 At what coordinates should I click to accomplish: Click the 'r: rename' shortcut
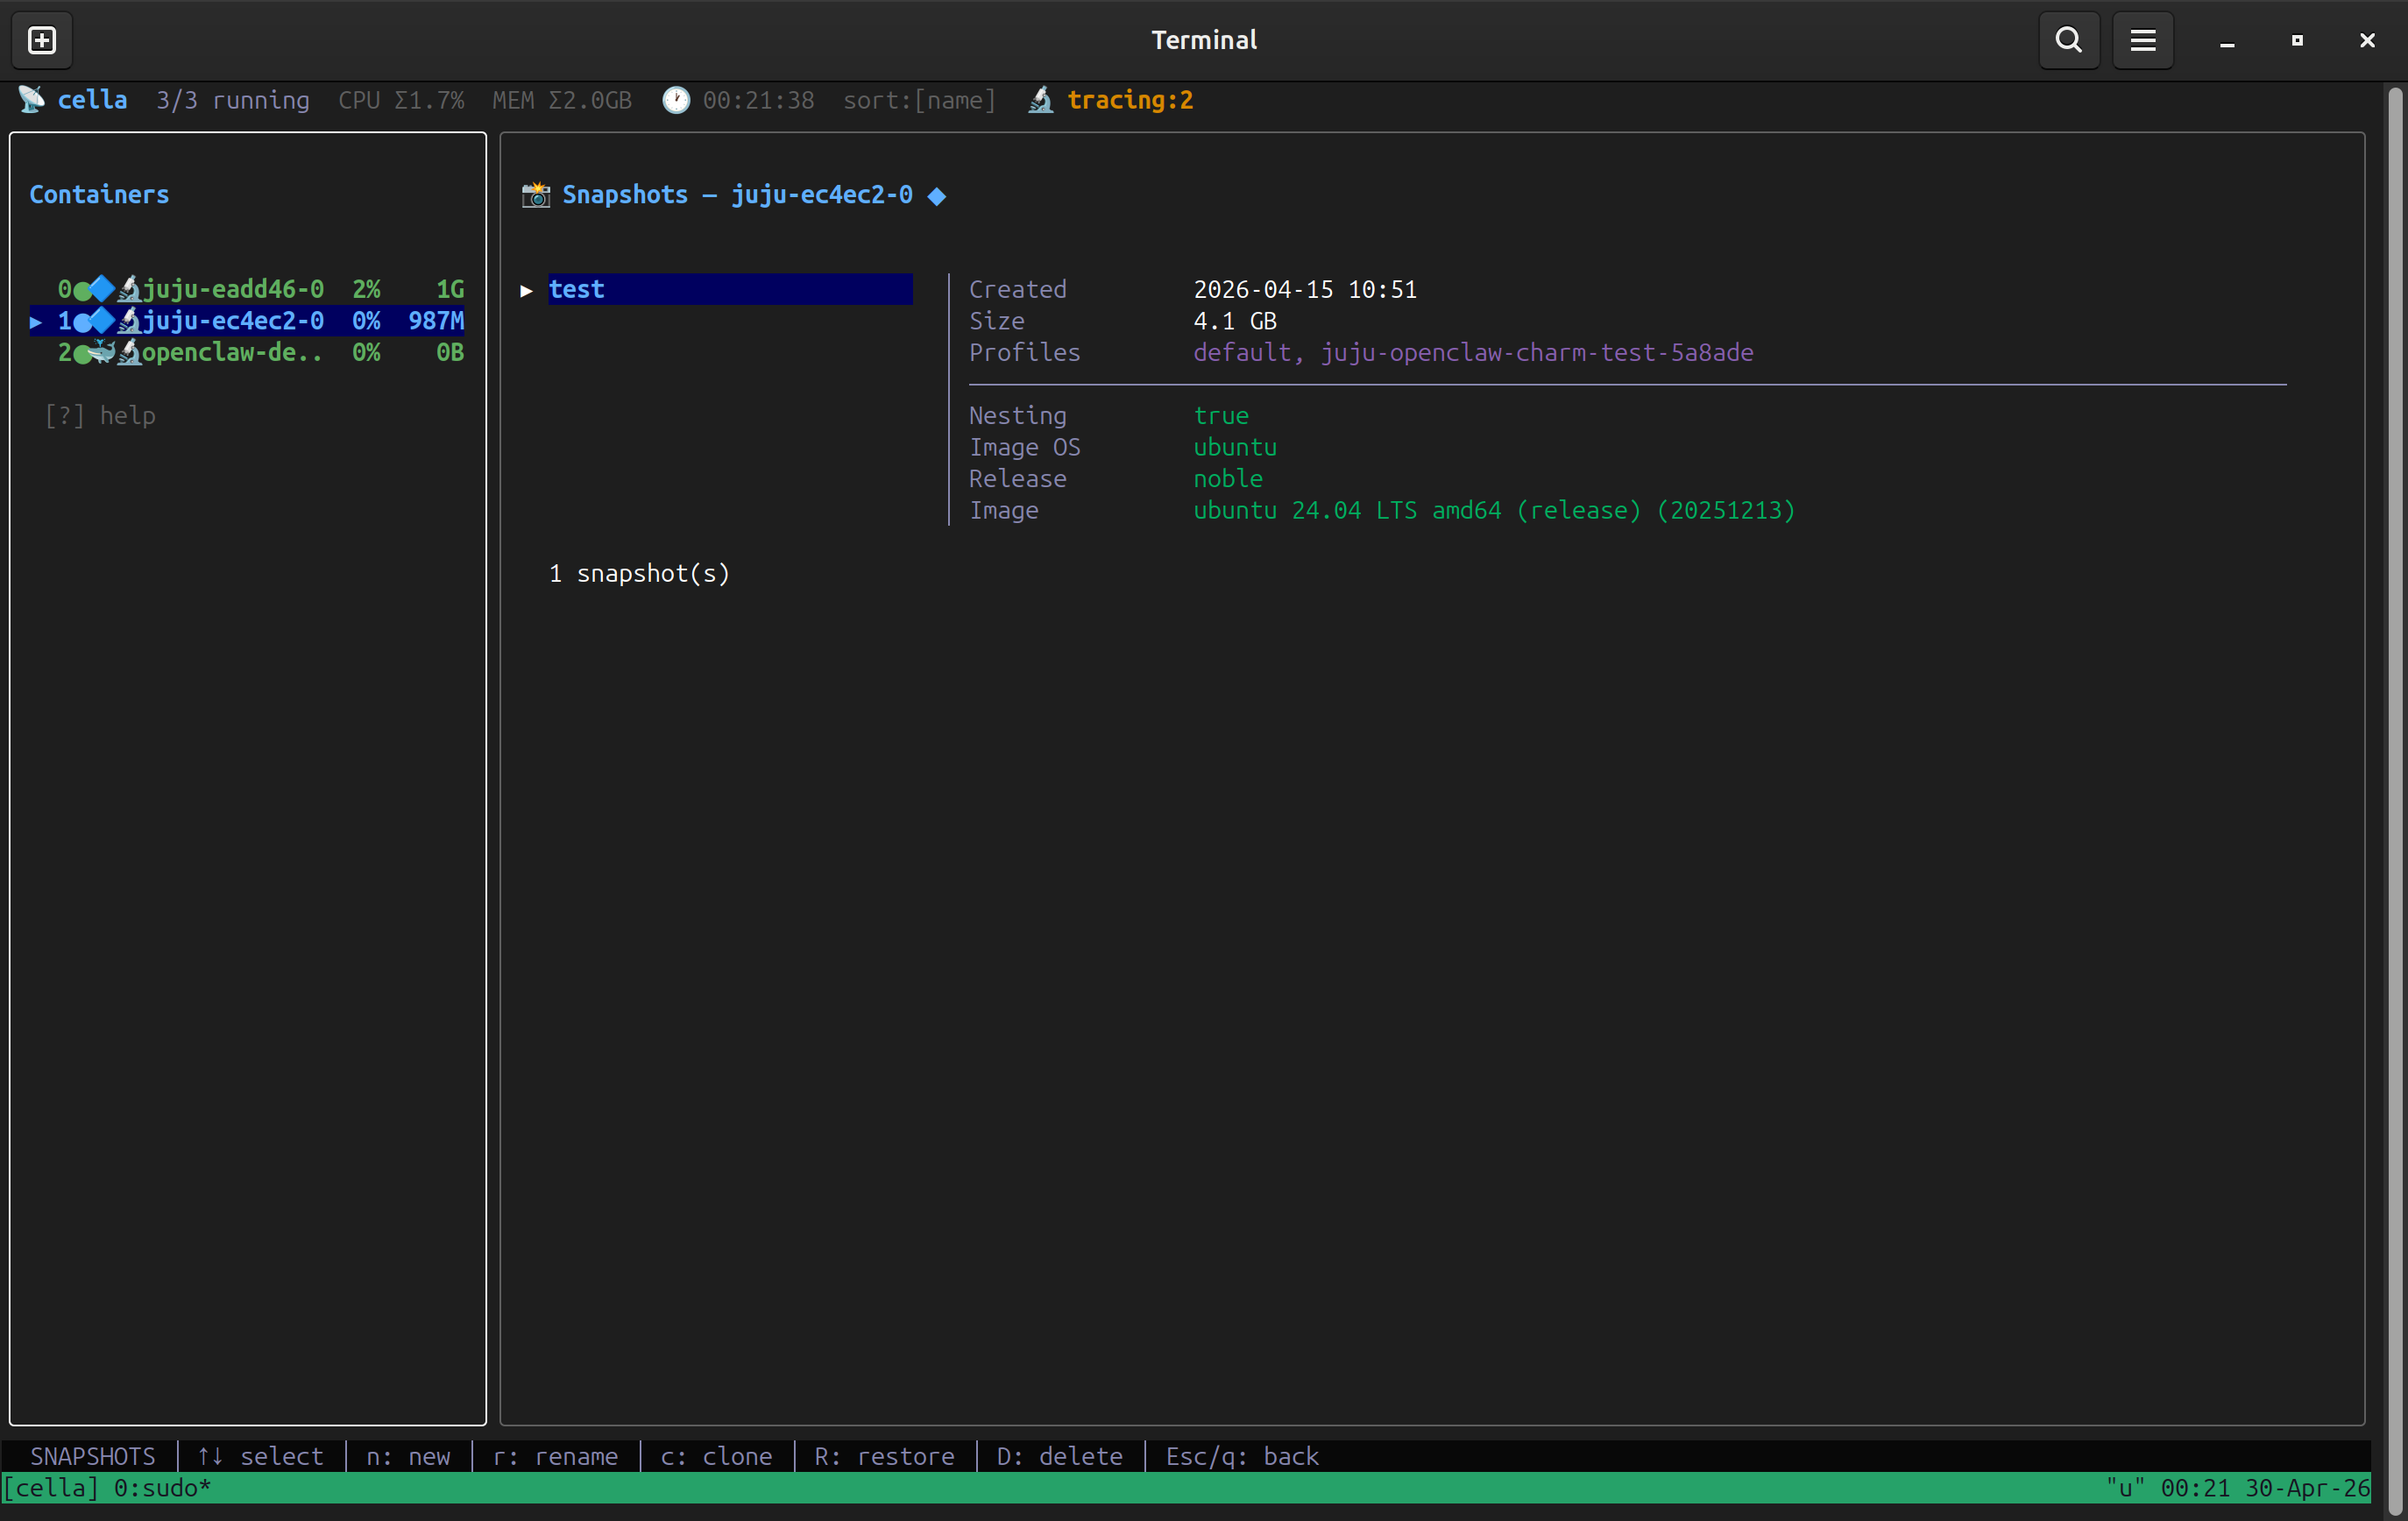pyautogui.click(x=555, y=1456)
